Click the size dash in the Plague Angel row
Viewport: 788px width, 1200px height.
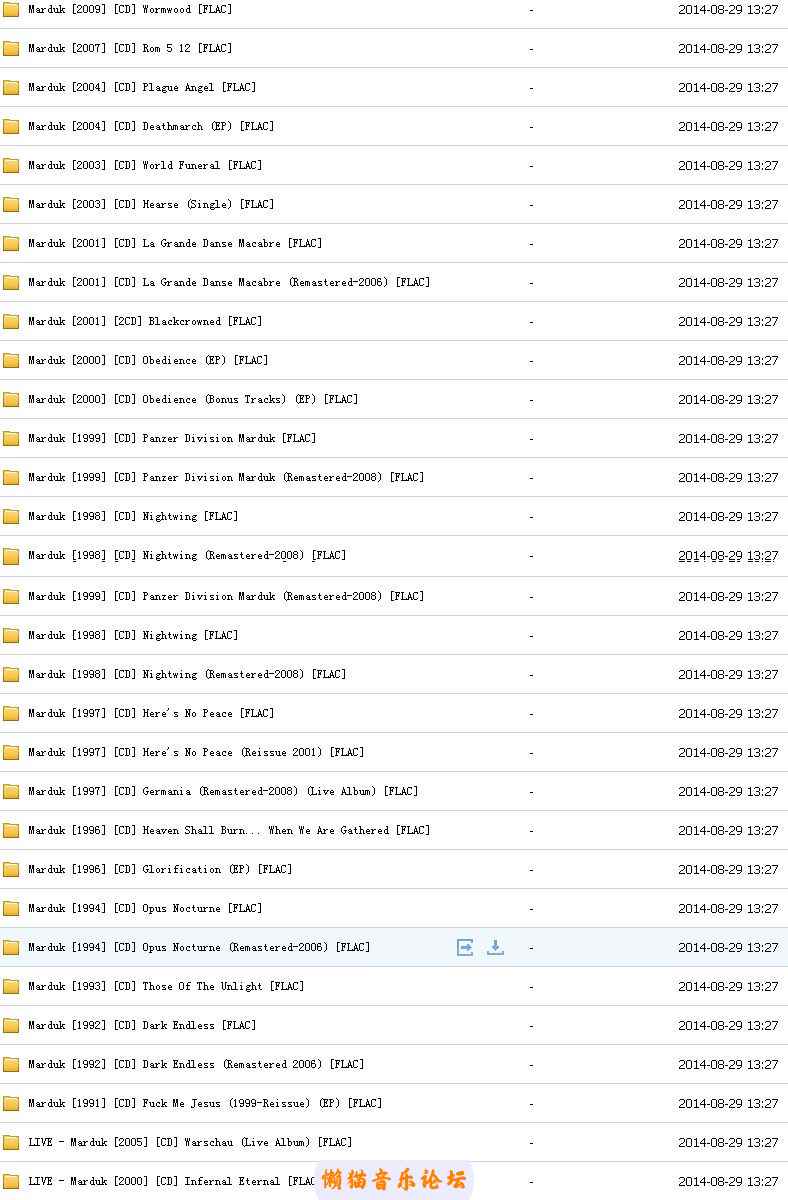531,88
